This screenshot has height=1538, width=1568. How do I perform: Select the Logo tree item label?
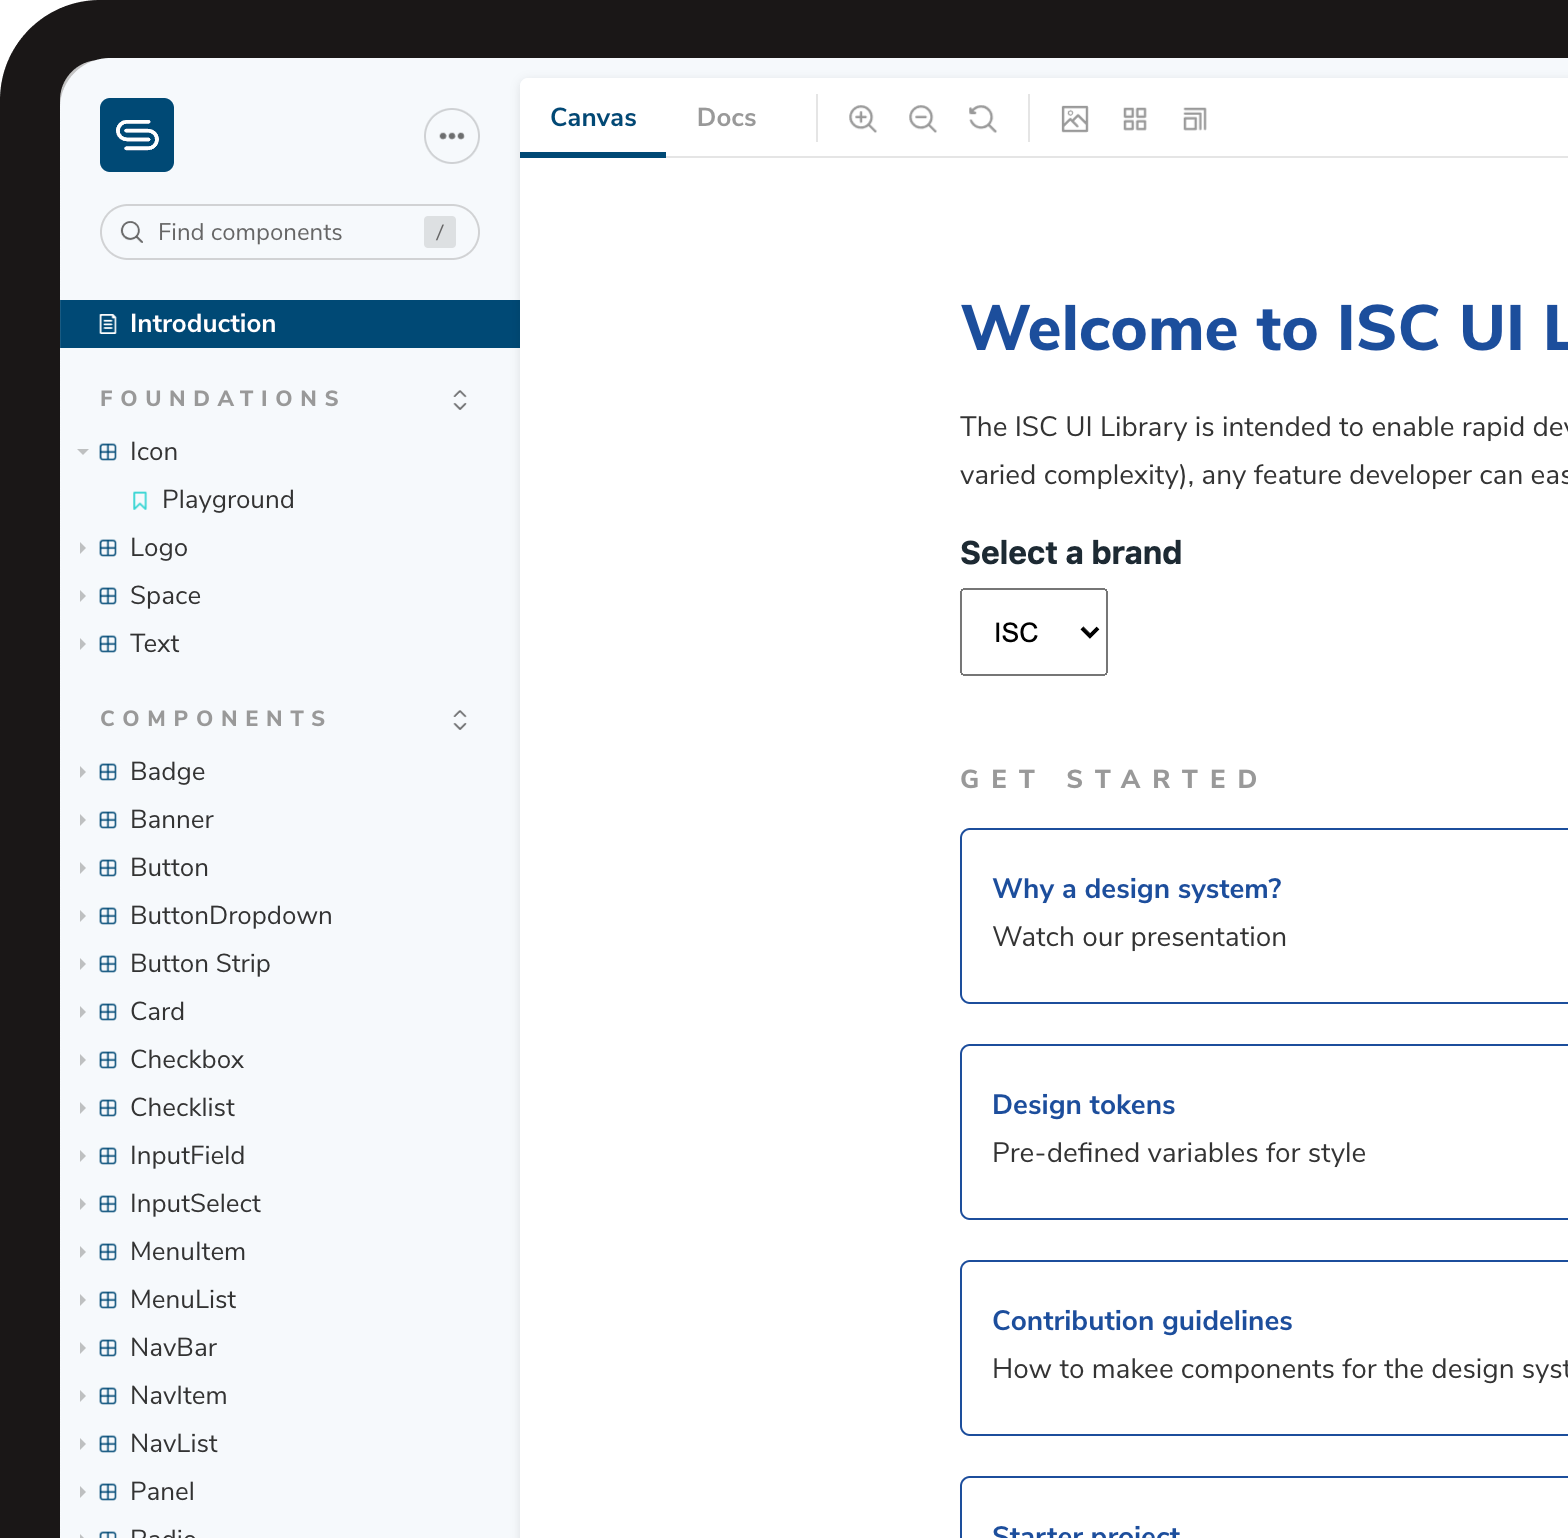coord(159,548)
